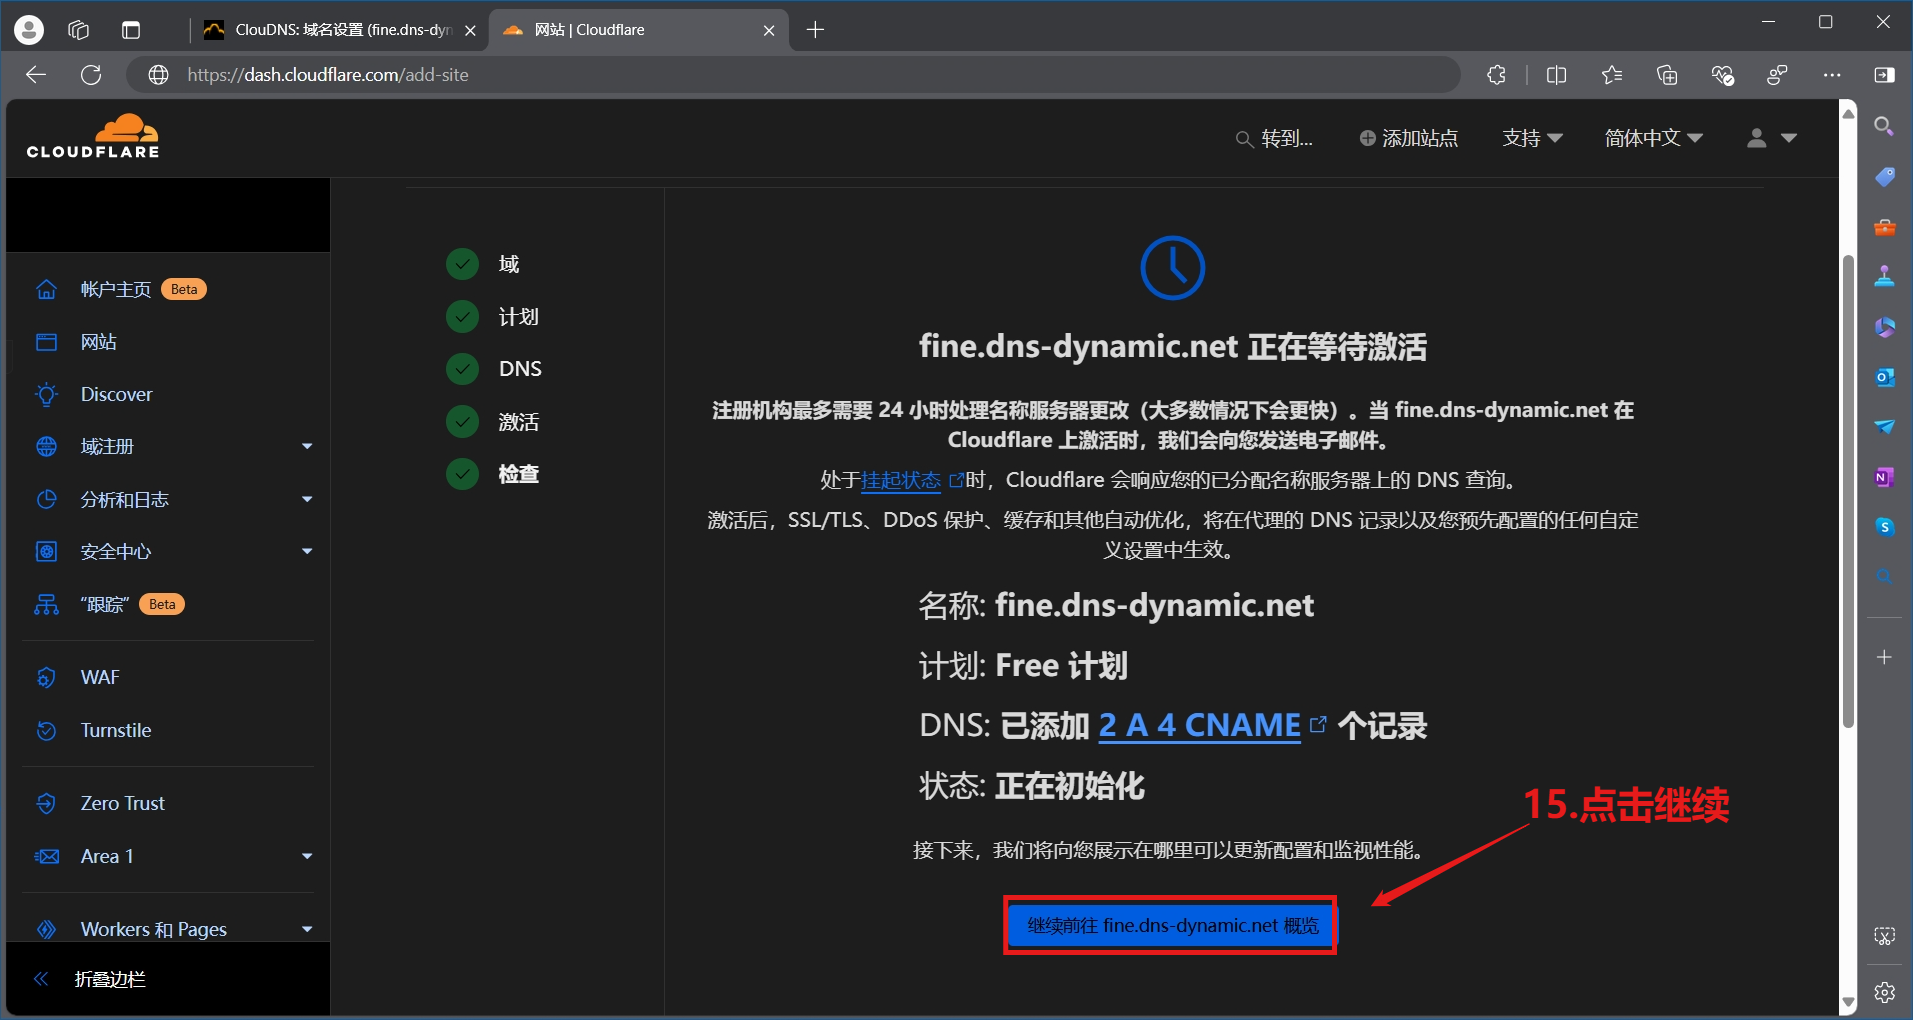Click the 域 step checkmark

pos(462,264)
